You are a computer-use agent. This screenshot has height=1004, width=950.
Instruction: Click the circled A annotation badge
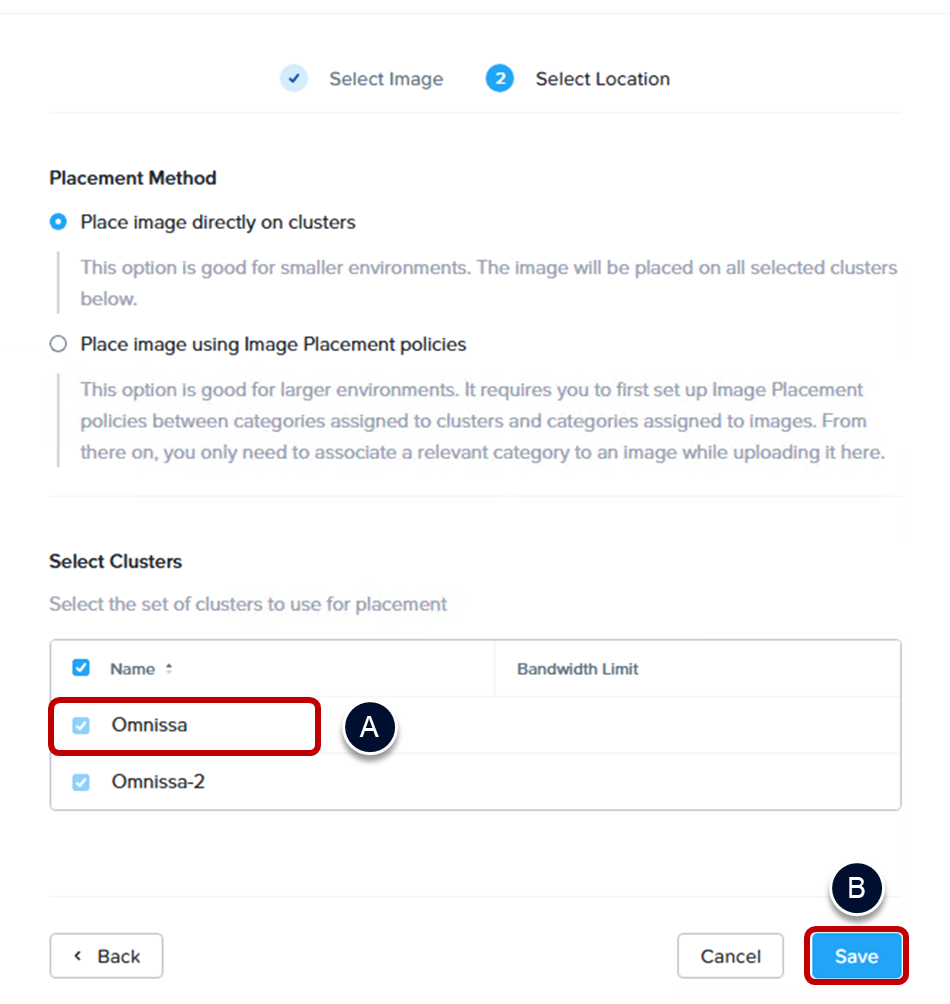pyautogui.click(x=370, y=727)
